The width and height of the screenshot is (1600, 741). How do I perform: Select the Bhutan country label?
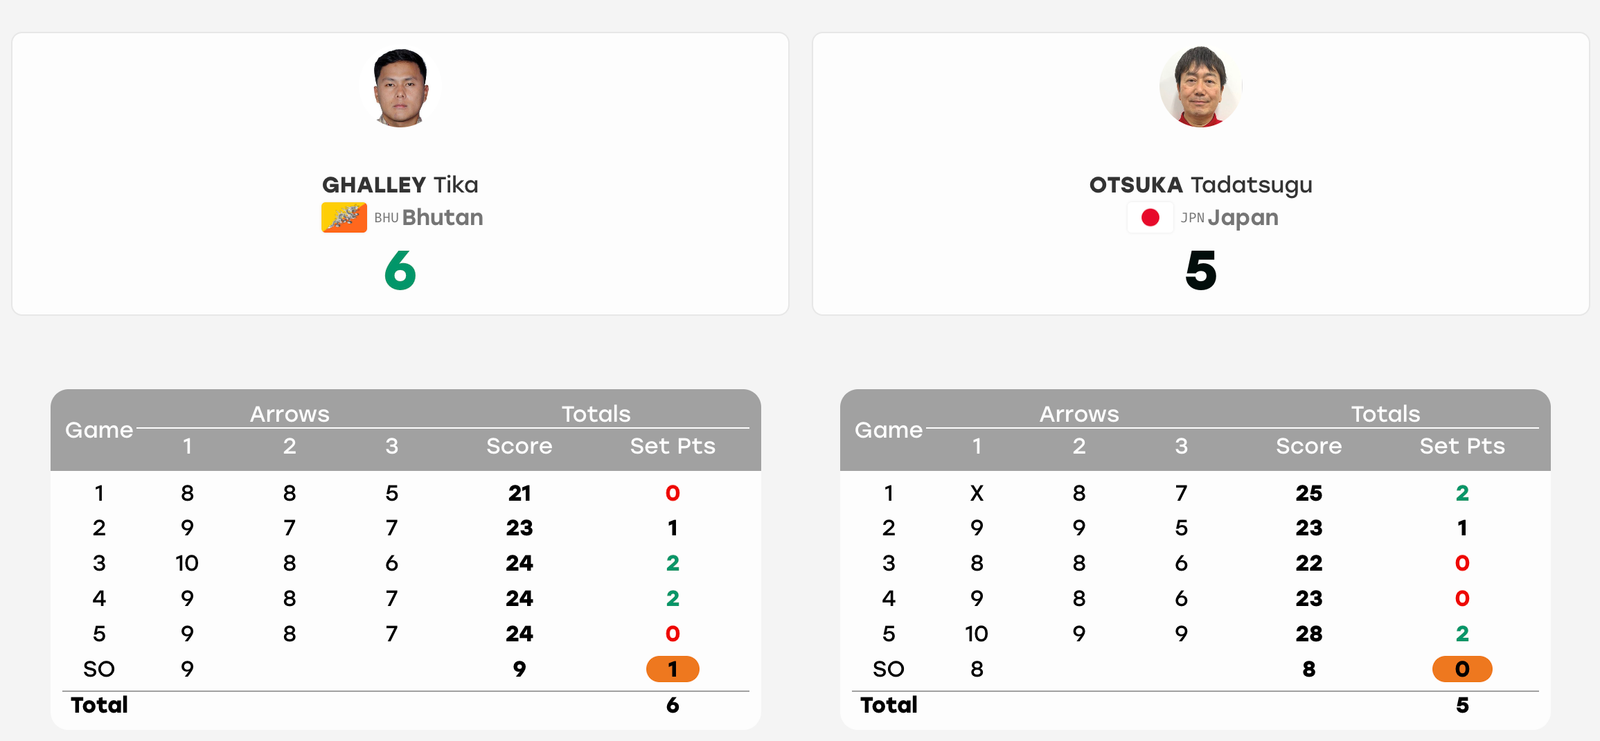(442, 217)
